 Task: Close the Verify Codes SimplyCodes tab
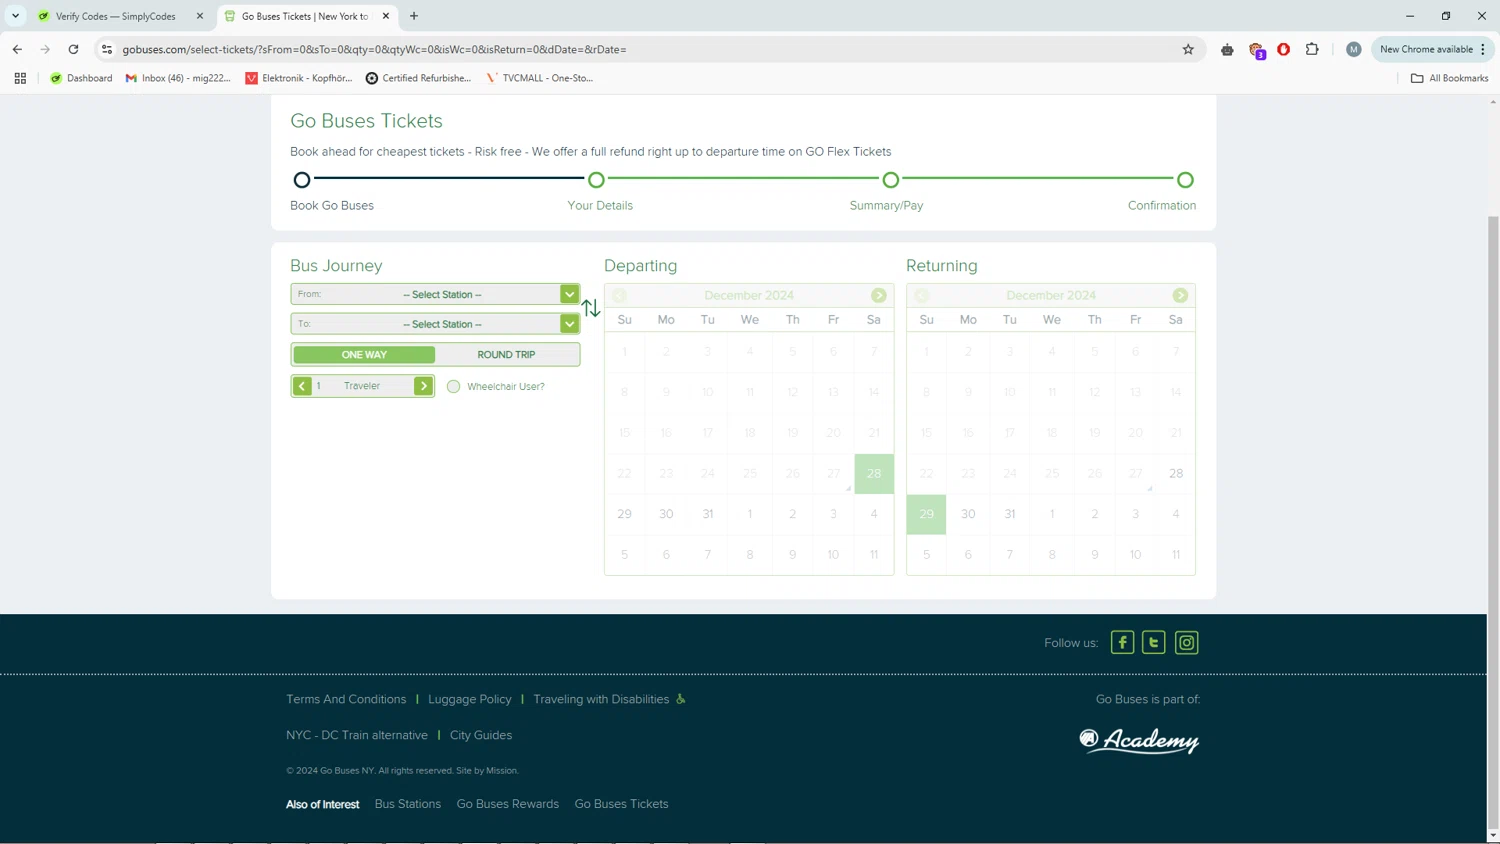[200, 16]
